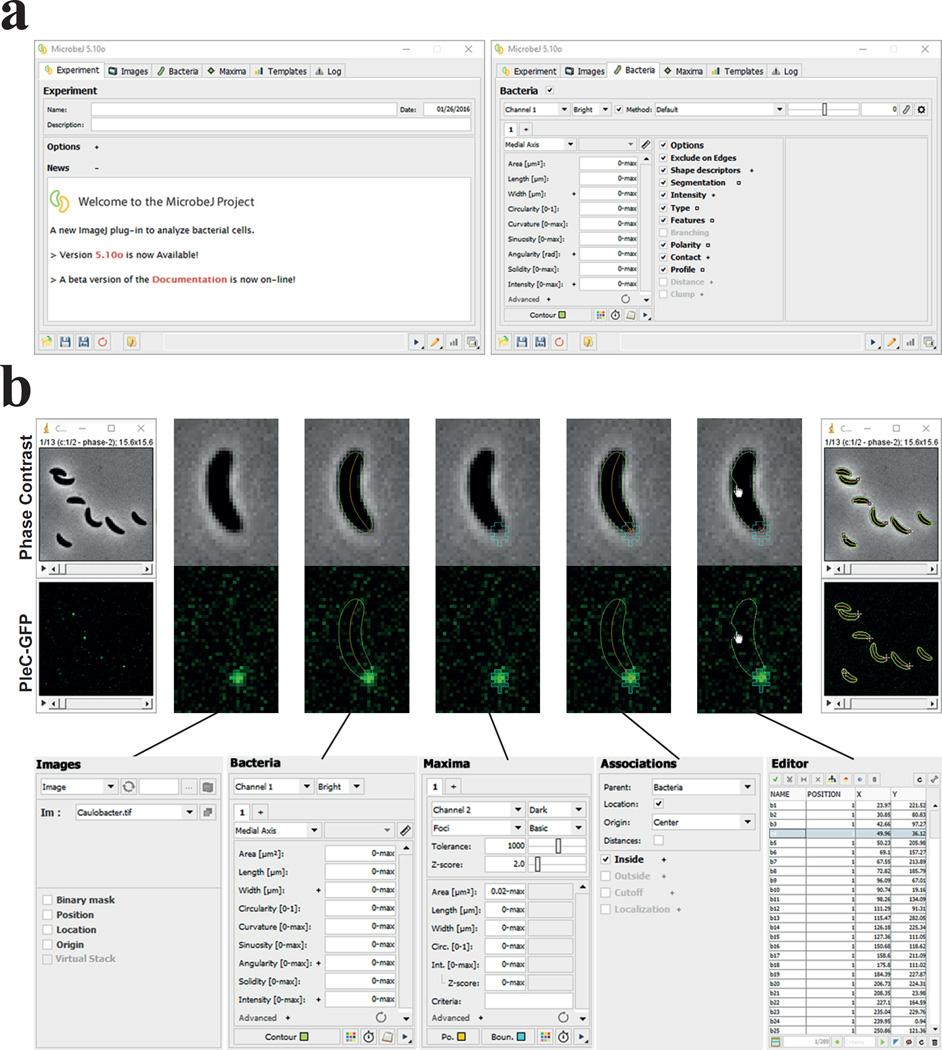Open the Caulobacter.tif image dropdown

click(134, 813)
